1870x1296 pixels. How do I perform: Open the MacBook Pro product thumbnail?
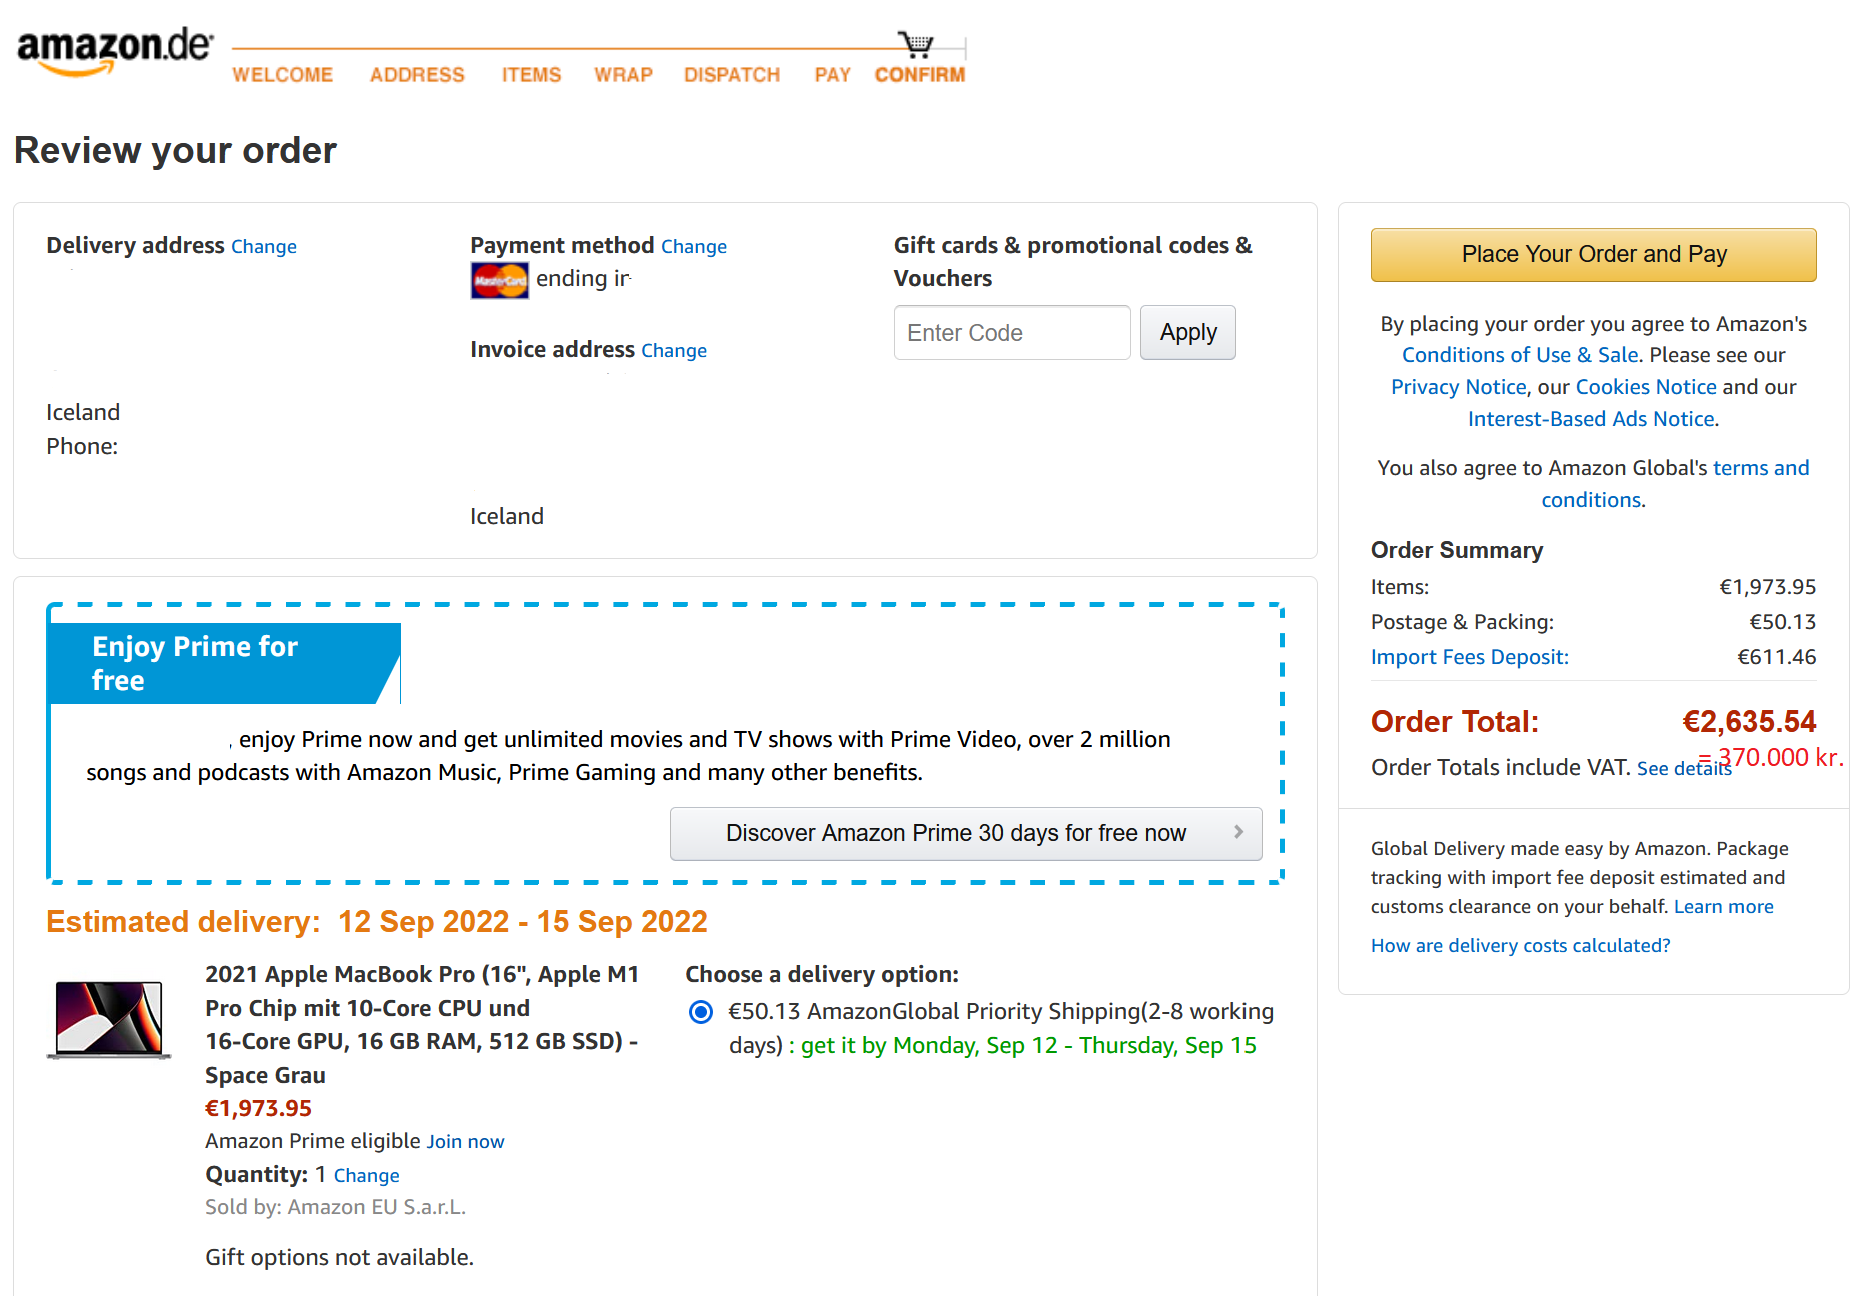tap(109, 1020)
